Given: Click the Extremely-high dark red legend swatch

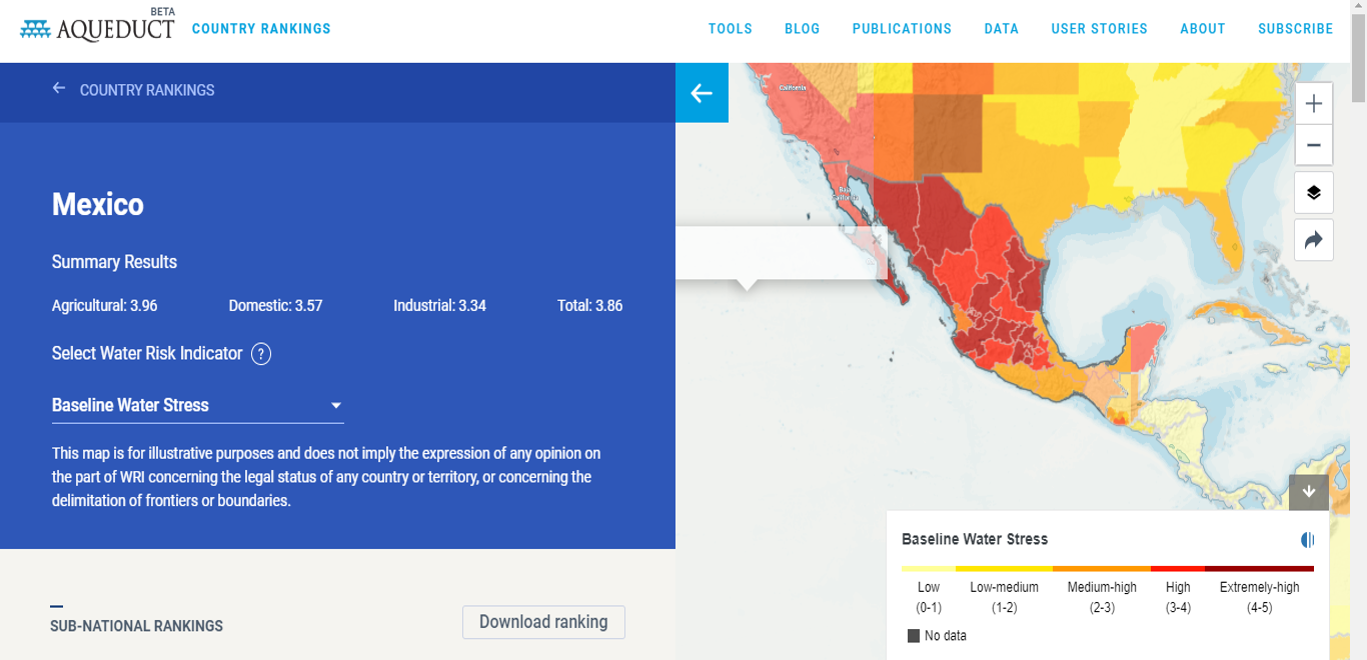Looking at the screenshot, I should click(x=1259, y=569).
